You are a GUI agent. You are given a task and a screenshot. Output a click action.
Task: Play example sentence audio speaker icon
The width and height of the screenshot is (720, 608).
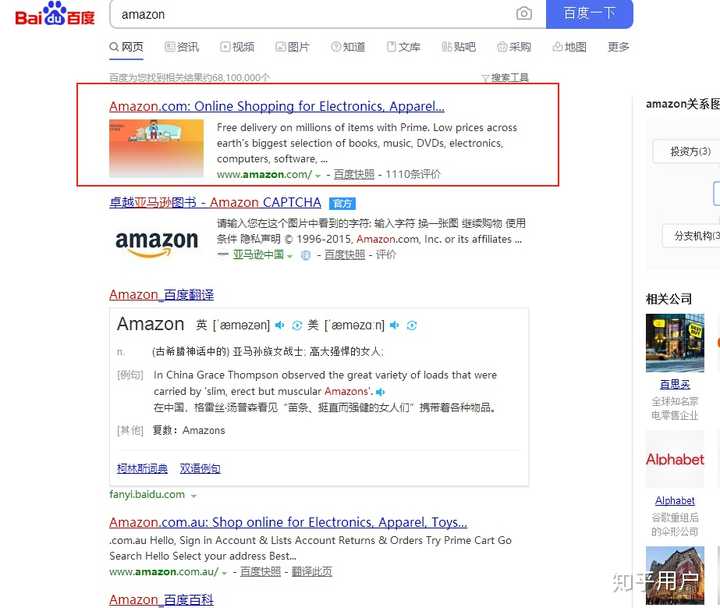click(x=380, y=392)
